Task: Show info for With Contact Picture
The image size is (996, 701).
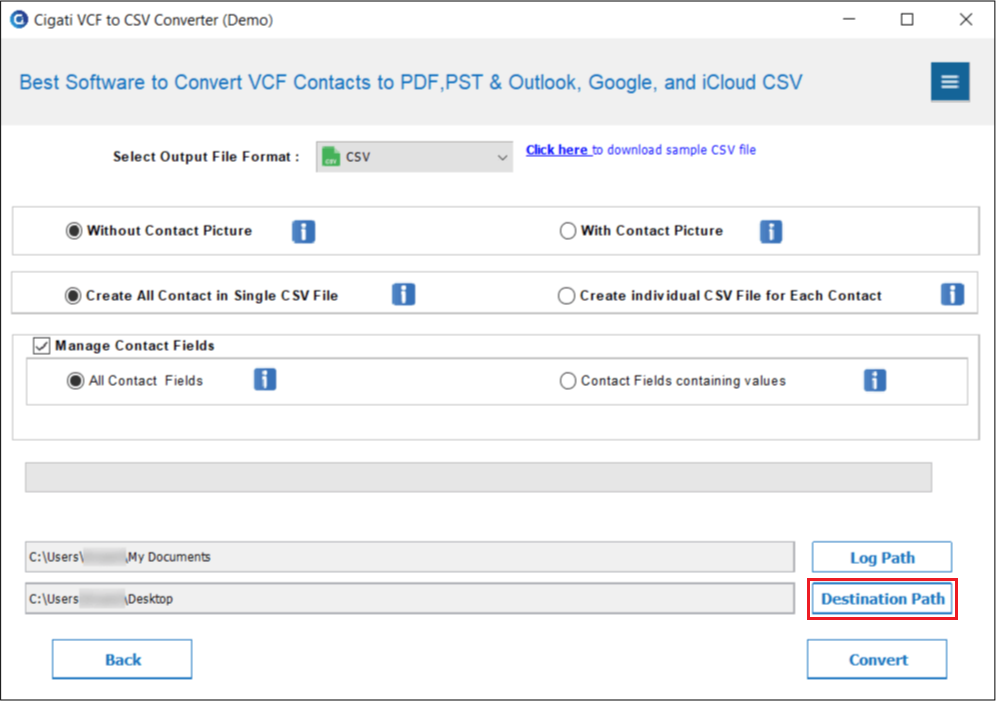Action: click(x=771, y=231)
